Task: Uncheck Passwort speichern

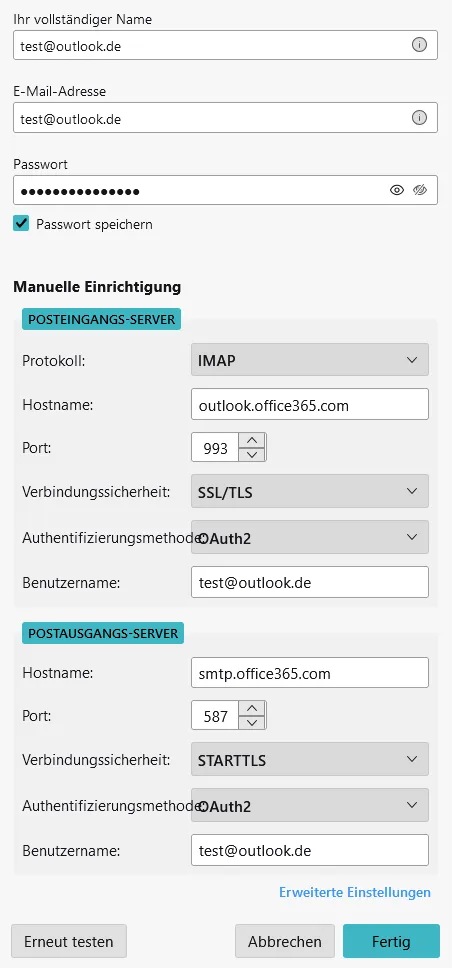Action: click(22, 224)
